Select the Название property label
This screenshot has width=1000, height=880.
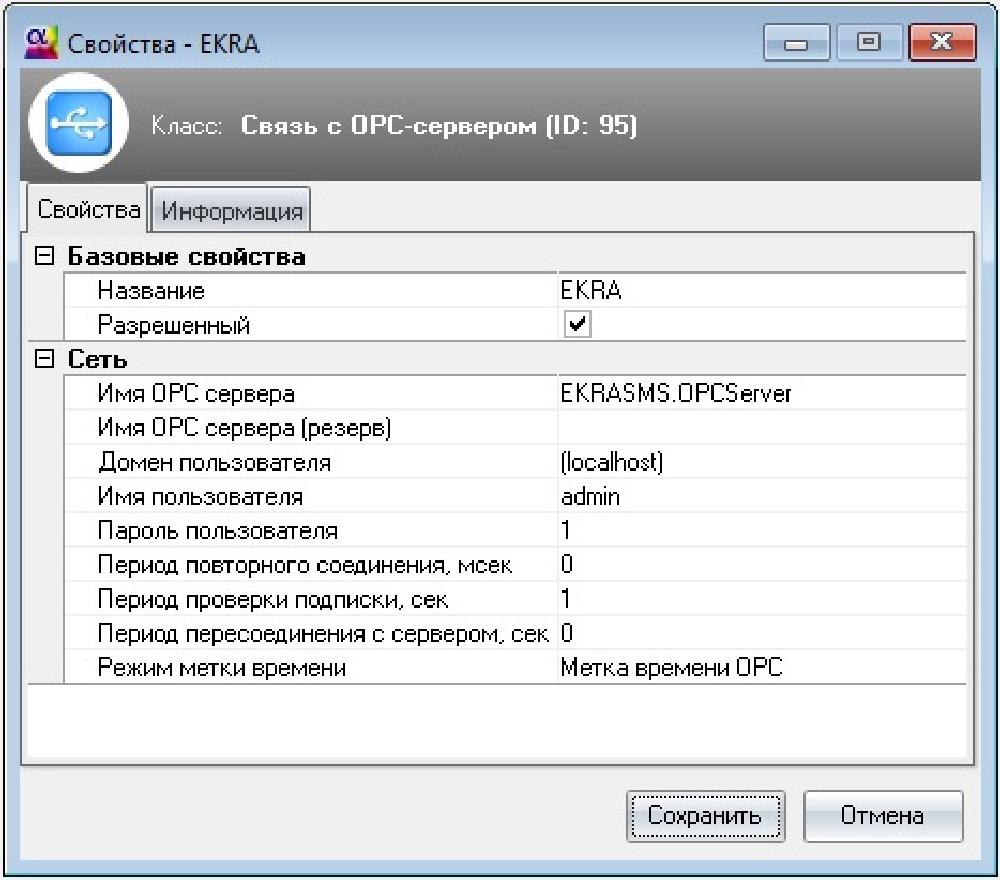point(151,291)
